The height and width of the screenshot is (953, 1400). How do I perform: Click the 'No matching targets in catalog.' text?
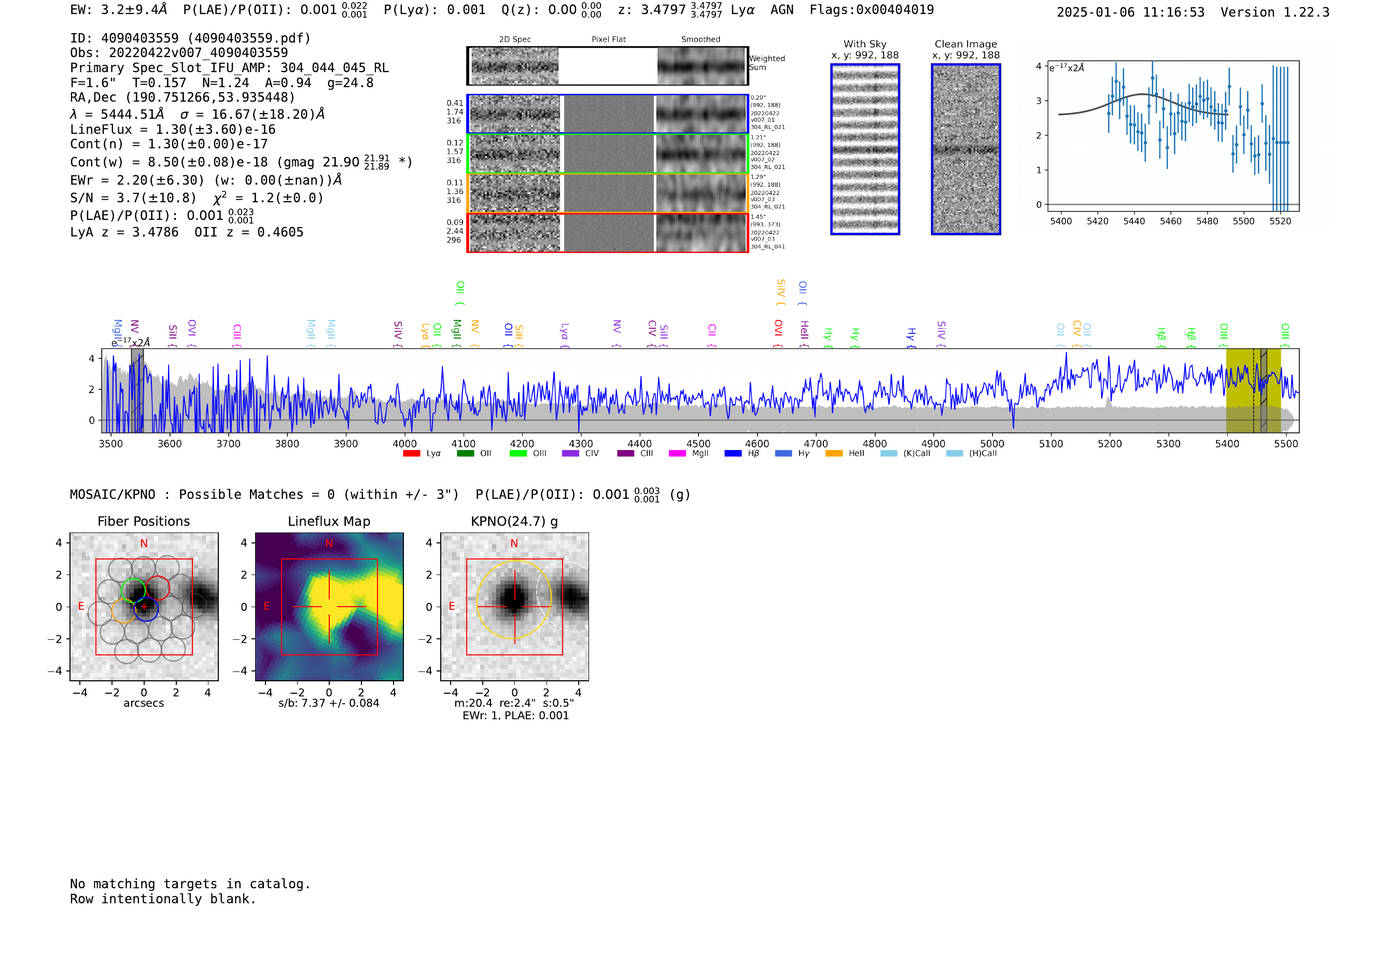[x=190, y=884]
